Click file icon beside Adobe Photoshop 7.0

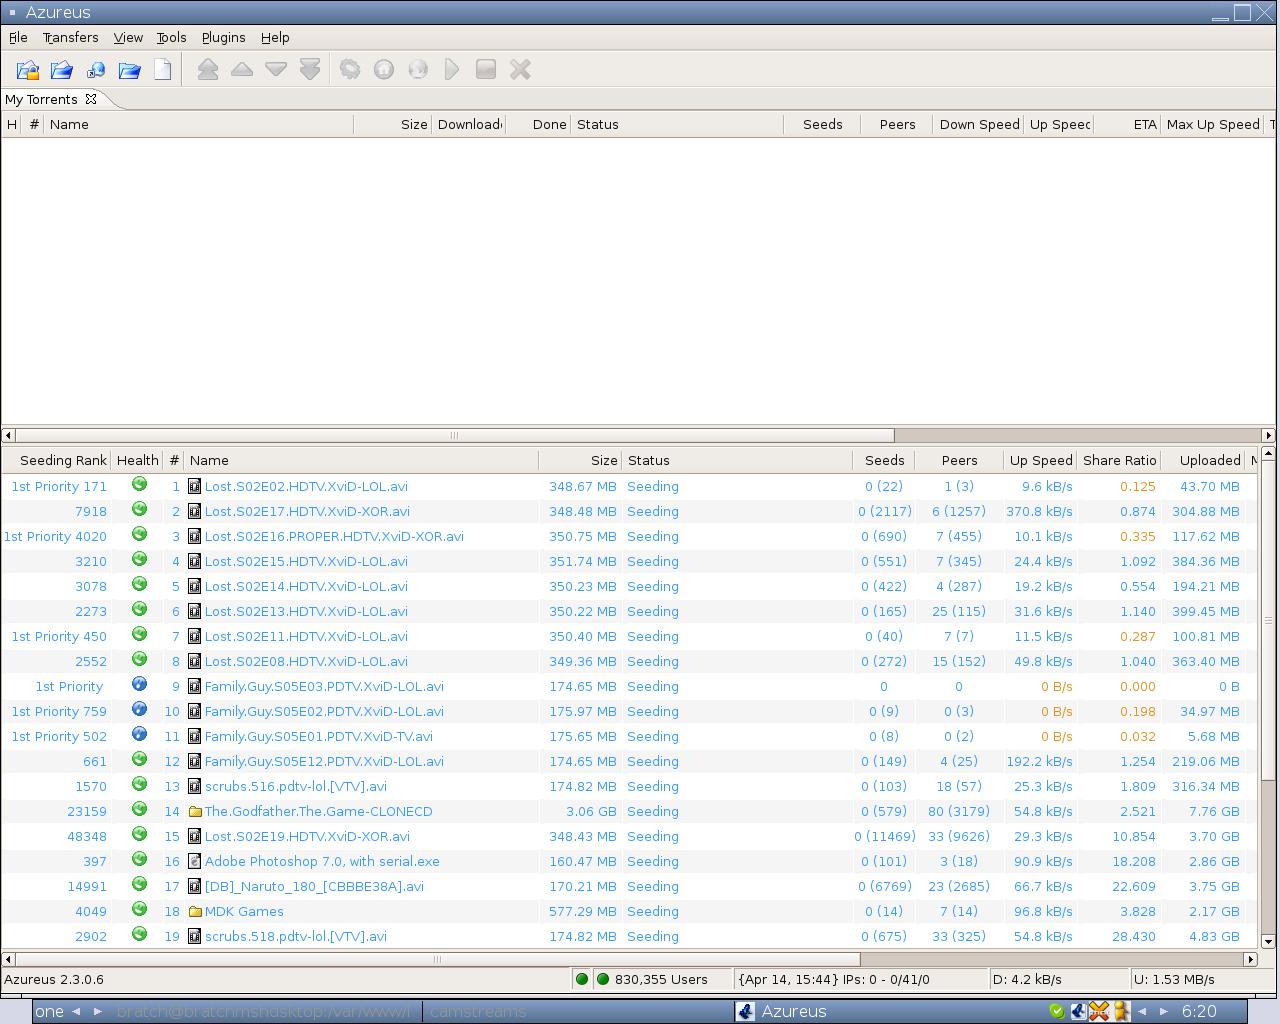[195, 861]
